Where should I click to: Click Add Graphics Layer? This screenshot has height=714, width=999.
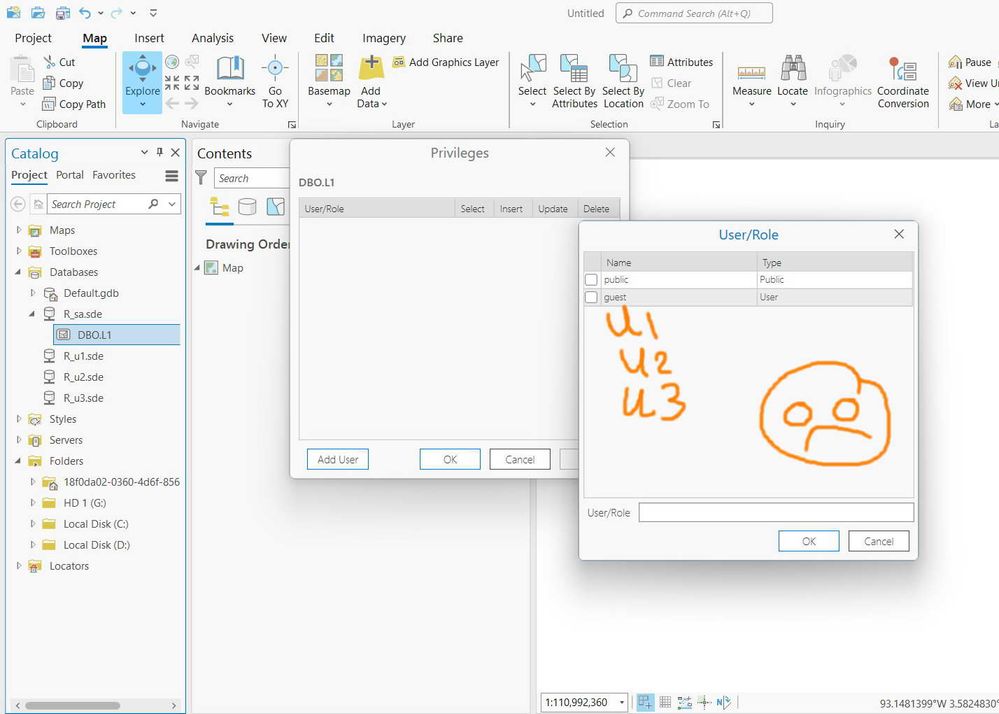[446, 62]
